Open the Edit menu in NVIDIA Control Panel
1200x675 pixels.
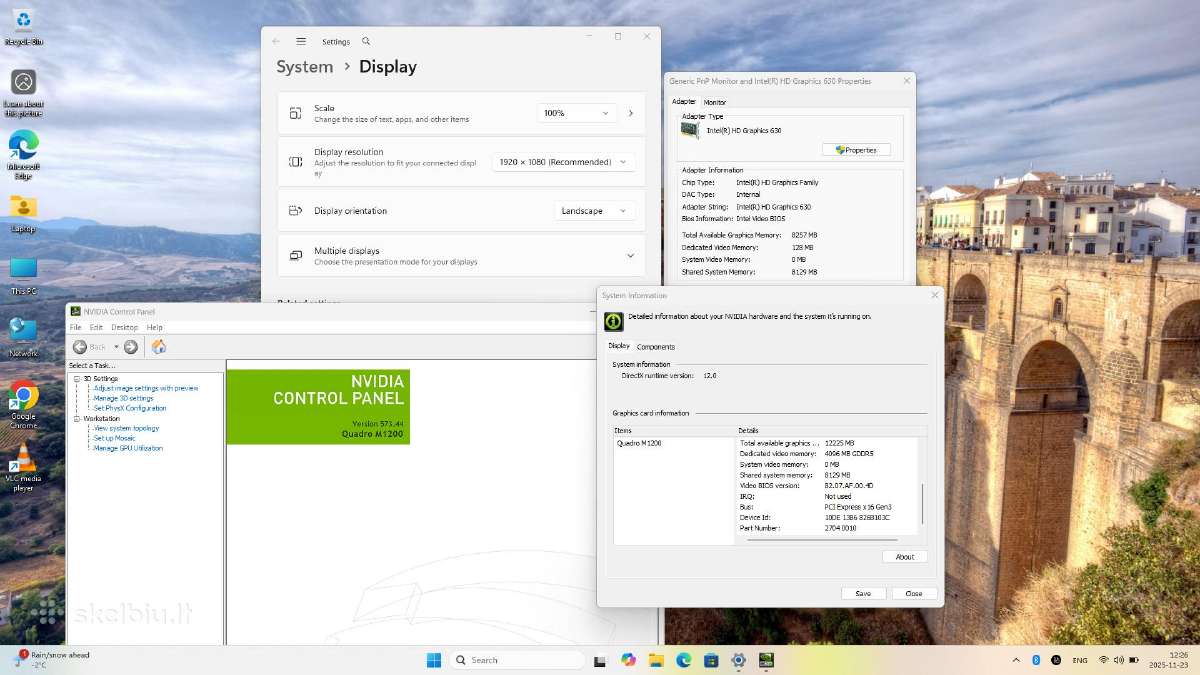[x=96, y=327]
